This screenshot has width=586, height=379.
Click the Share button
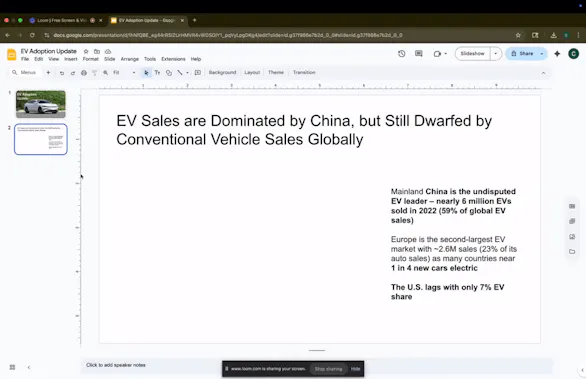tap(522, 54)
